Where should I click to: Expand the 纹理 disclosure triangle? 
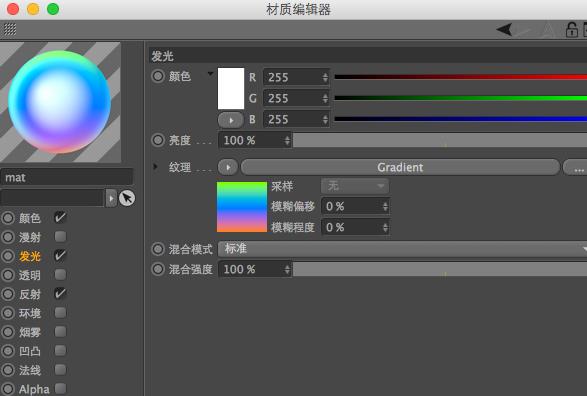155,167
